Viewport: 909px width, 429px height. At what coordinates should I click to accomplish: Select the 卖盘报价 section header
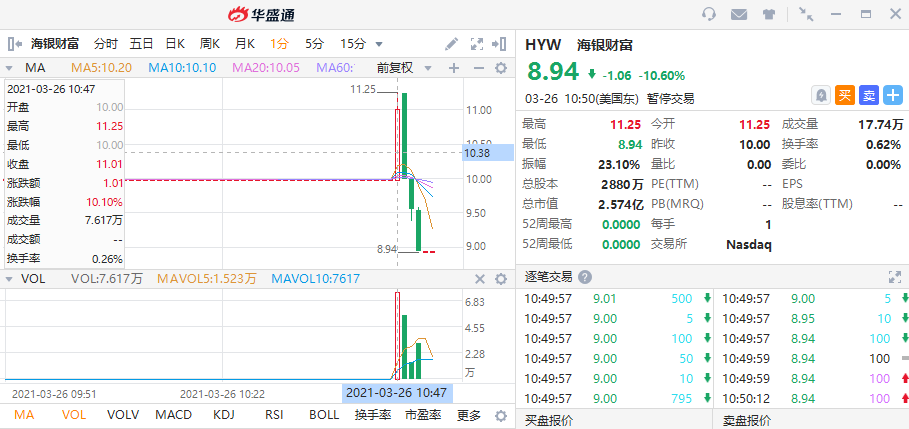click(x=747, y=421)
